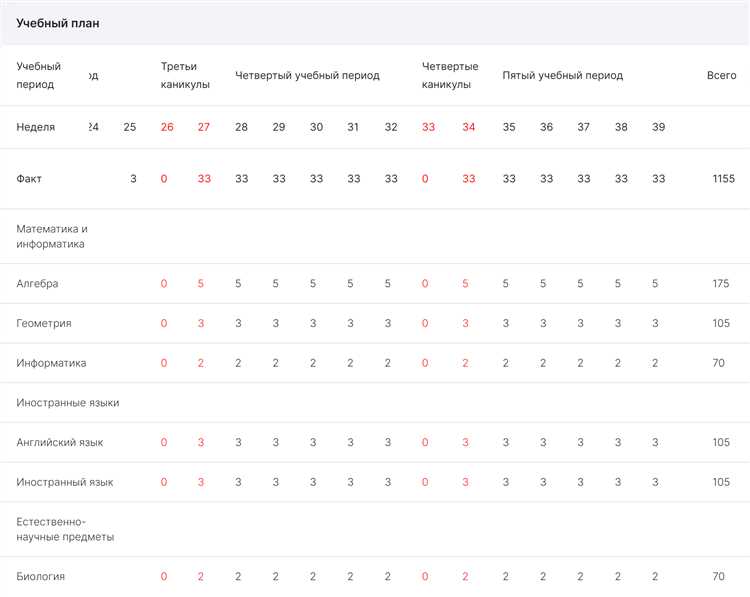
Task: Click the Всего column header
Action: click(721, 76)
